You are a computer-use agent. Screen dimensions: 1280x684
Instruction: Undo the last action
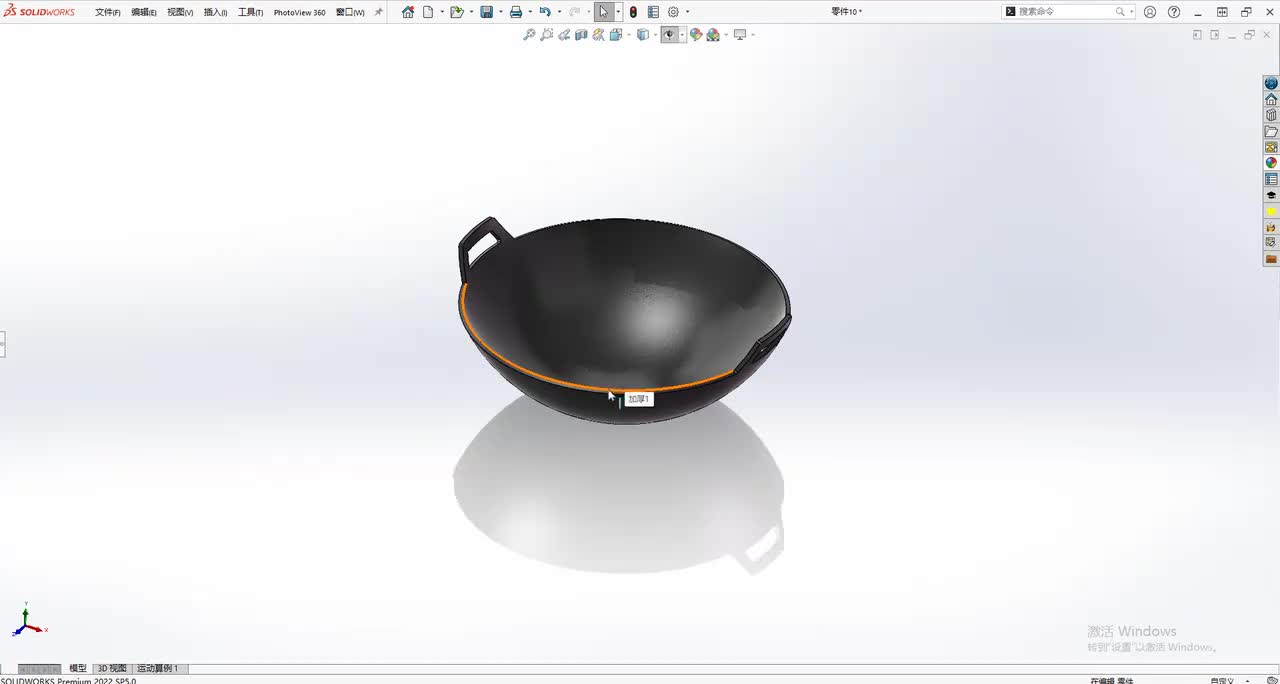click(544, 12)
